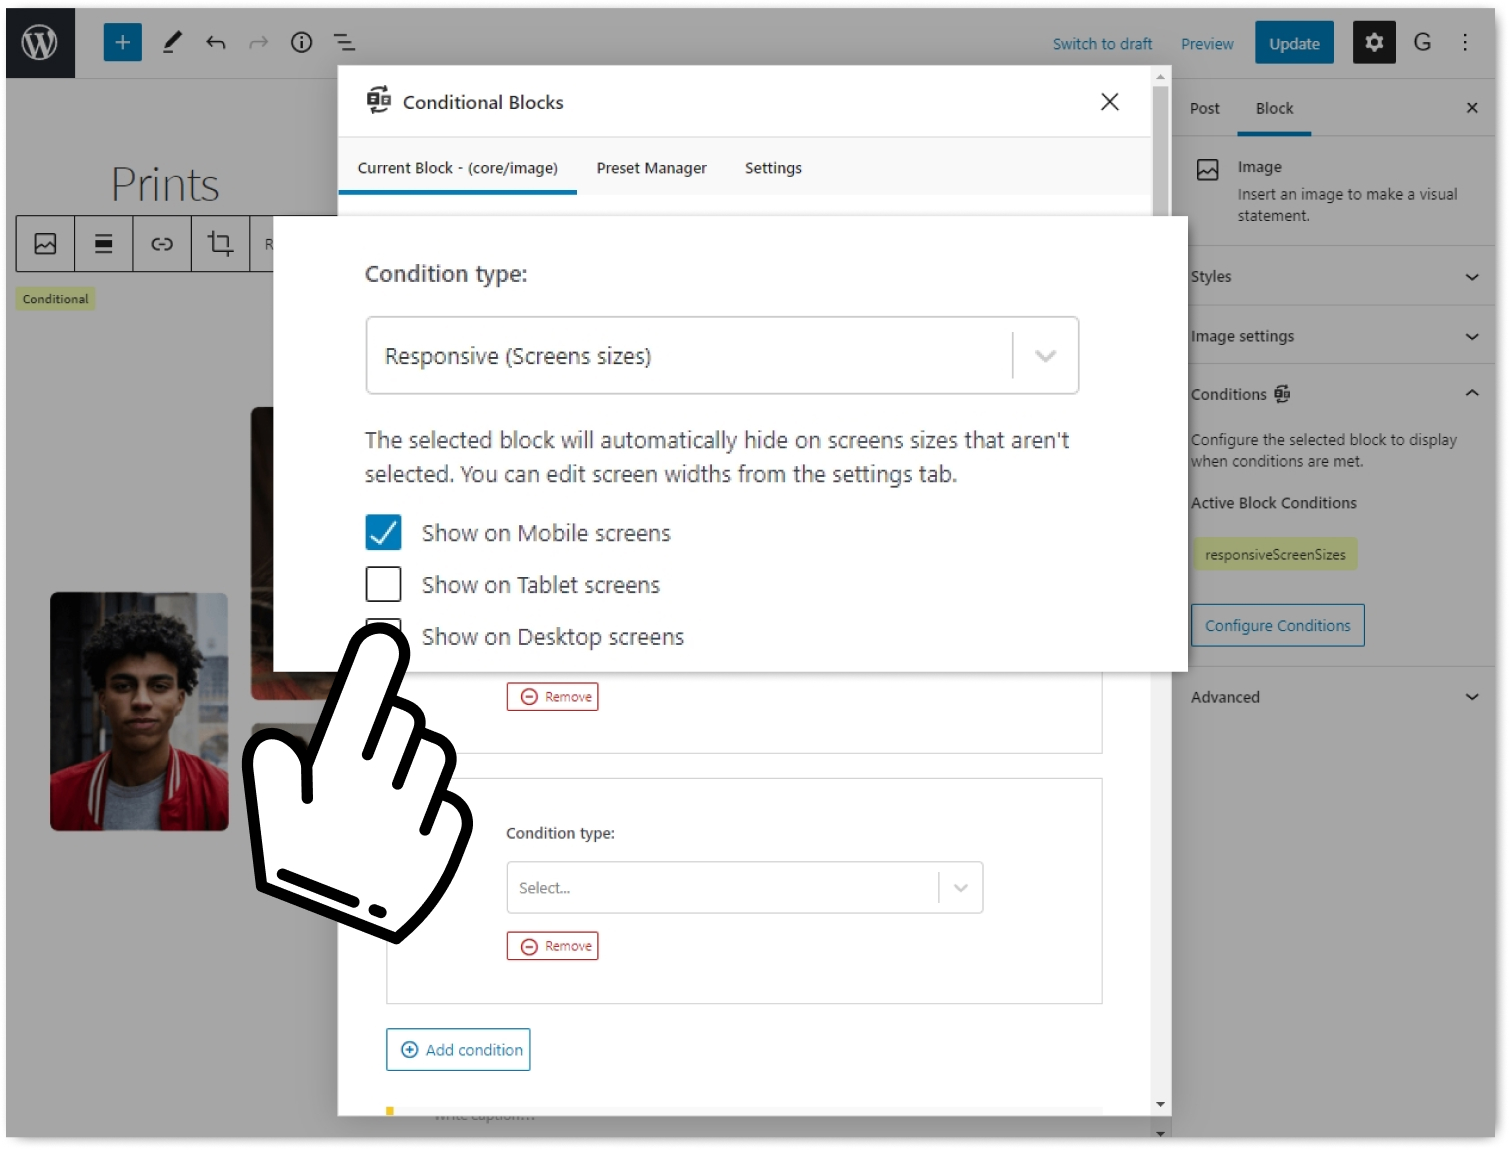Open the Settings tab in Conditional Blocks
The width and height of the screenshot is (1509, 1150).
click(x=773, y=168)
